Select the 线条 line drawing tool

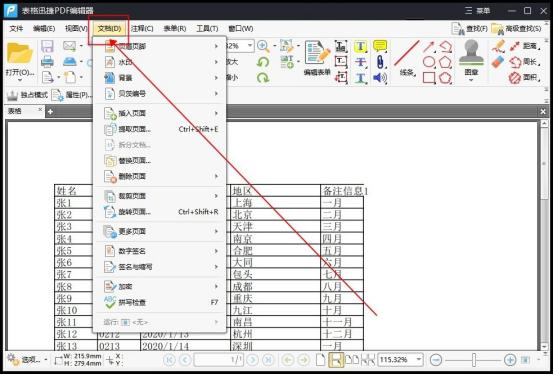tap(407, 58)
